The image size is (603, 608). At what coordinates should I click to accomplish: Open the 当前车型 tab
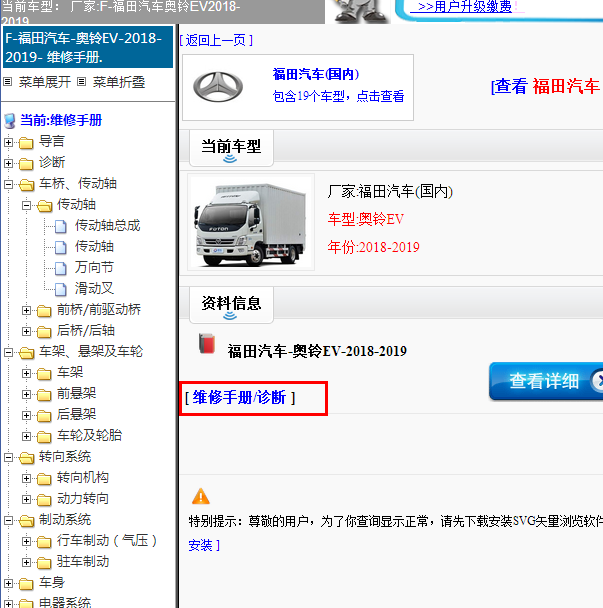tap(231, 149)
